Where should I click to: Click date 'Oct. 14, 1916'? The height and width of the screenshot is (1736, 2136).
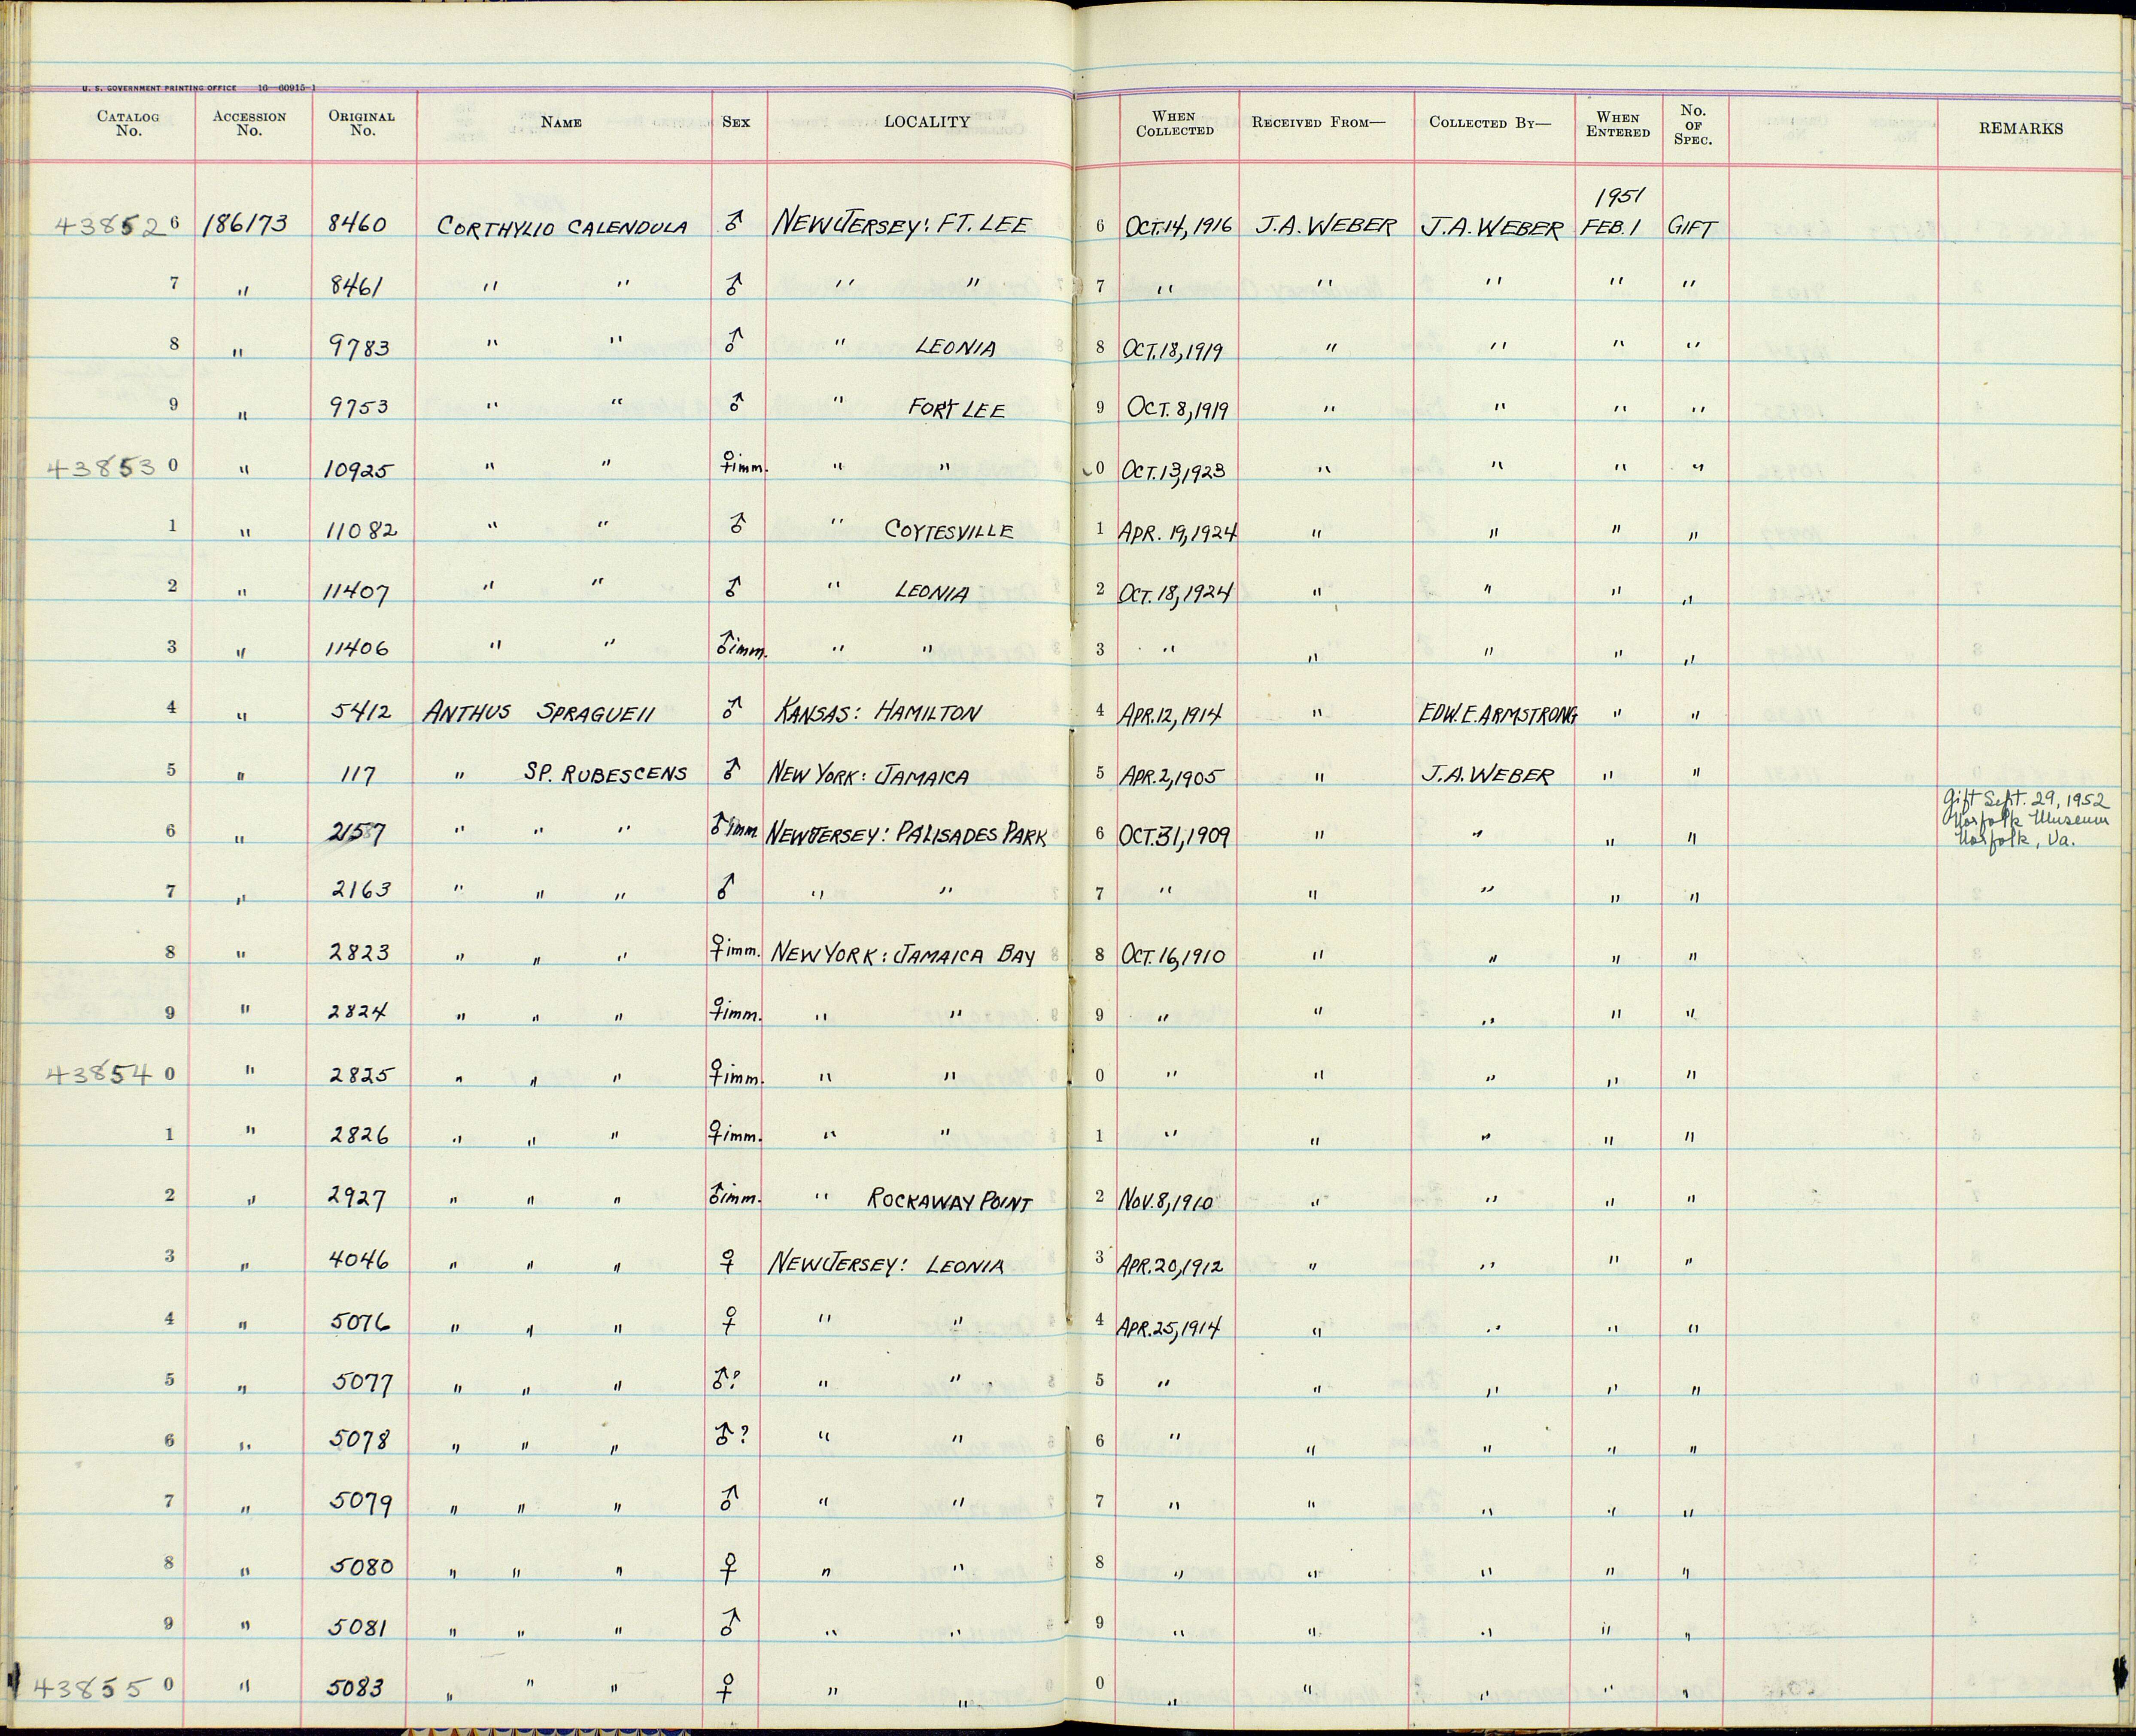pyautogui.click(x=1178, y=226)
